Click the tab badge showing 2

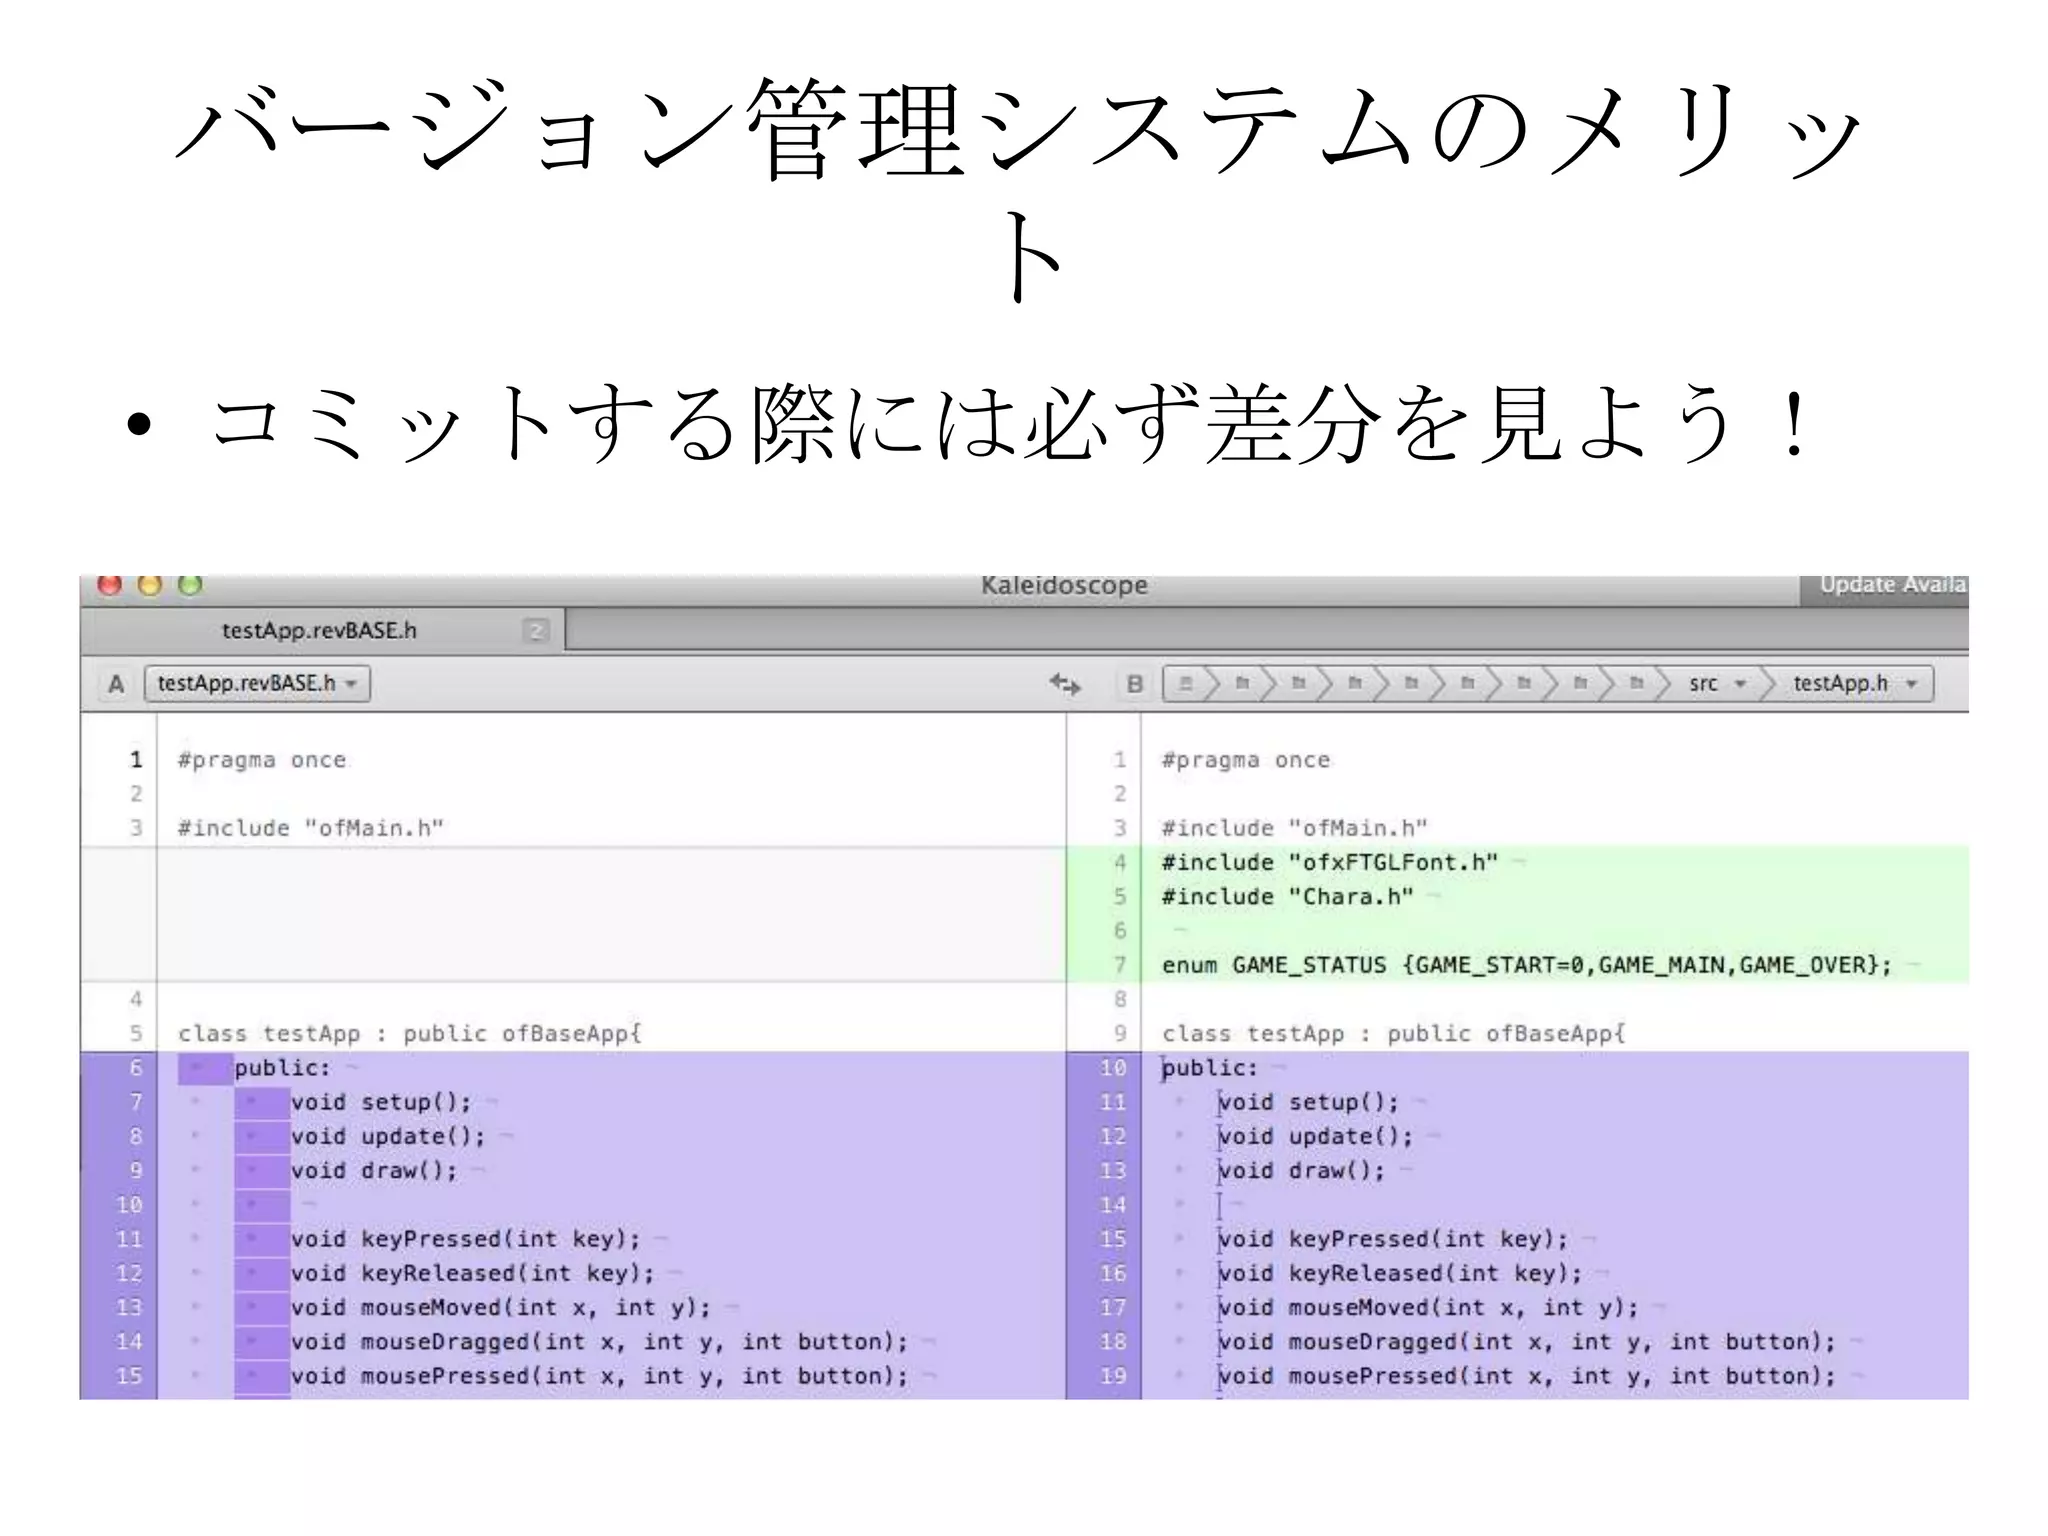pyautogui.click(x=536, y=630)
